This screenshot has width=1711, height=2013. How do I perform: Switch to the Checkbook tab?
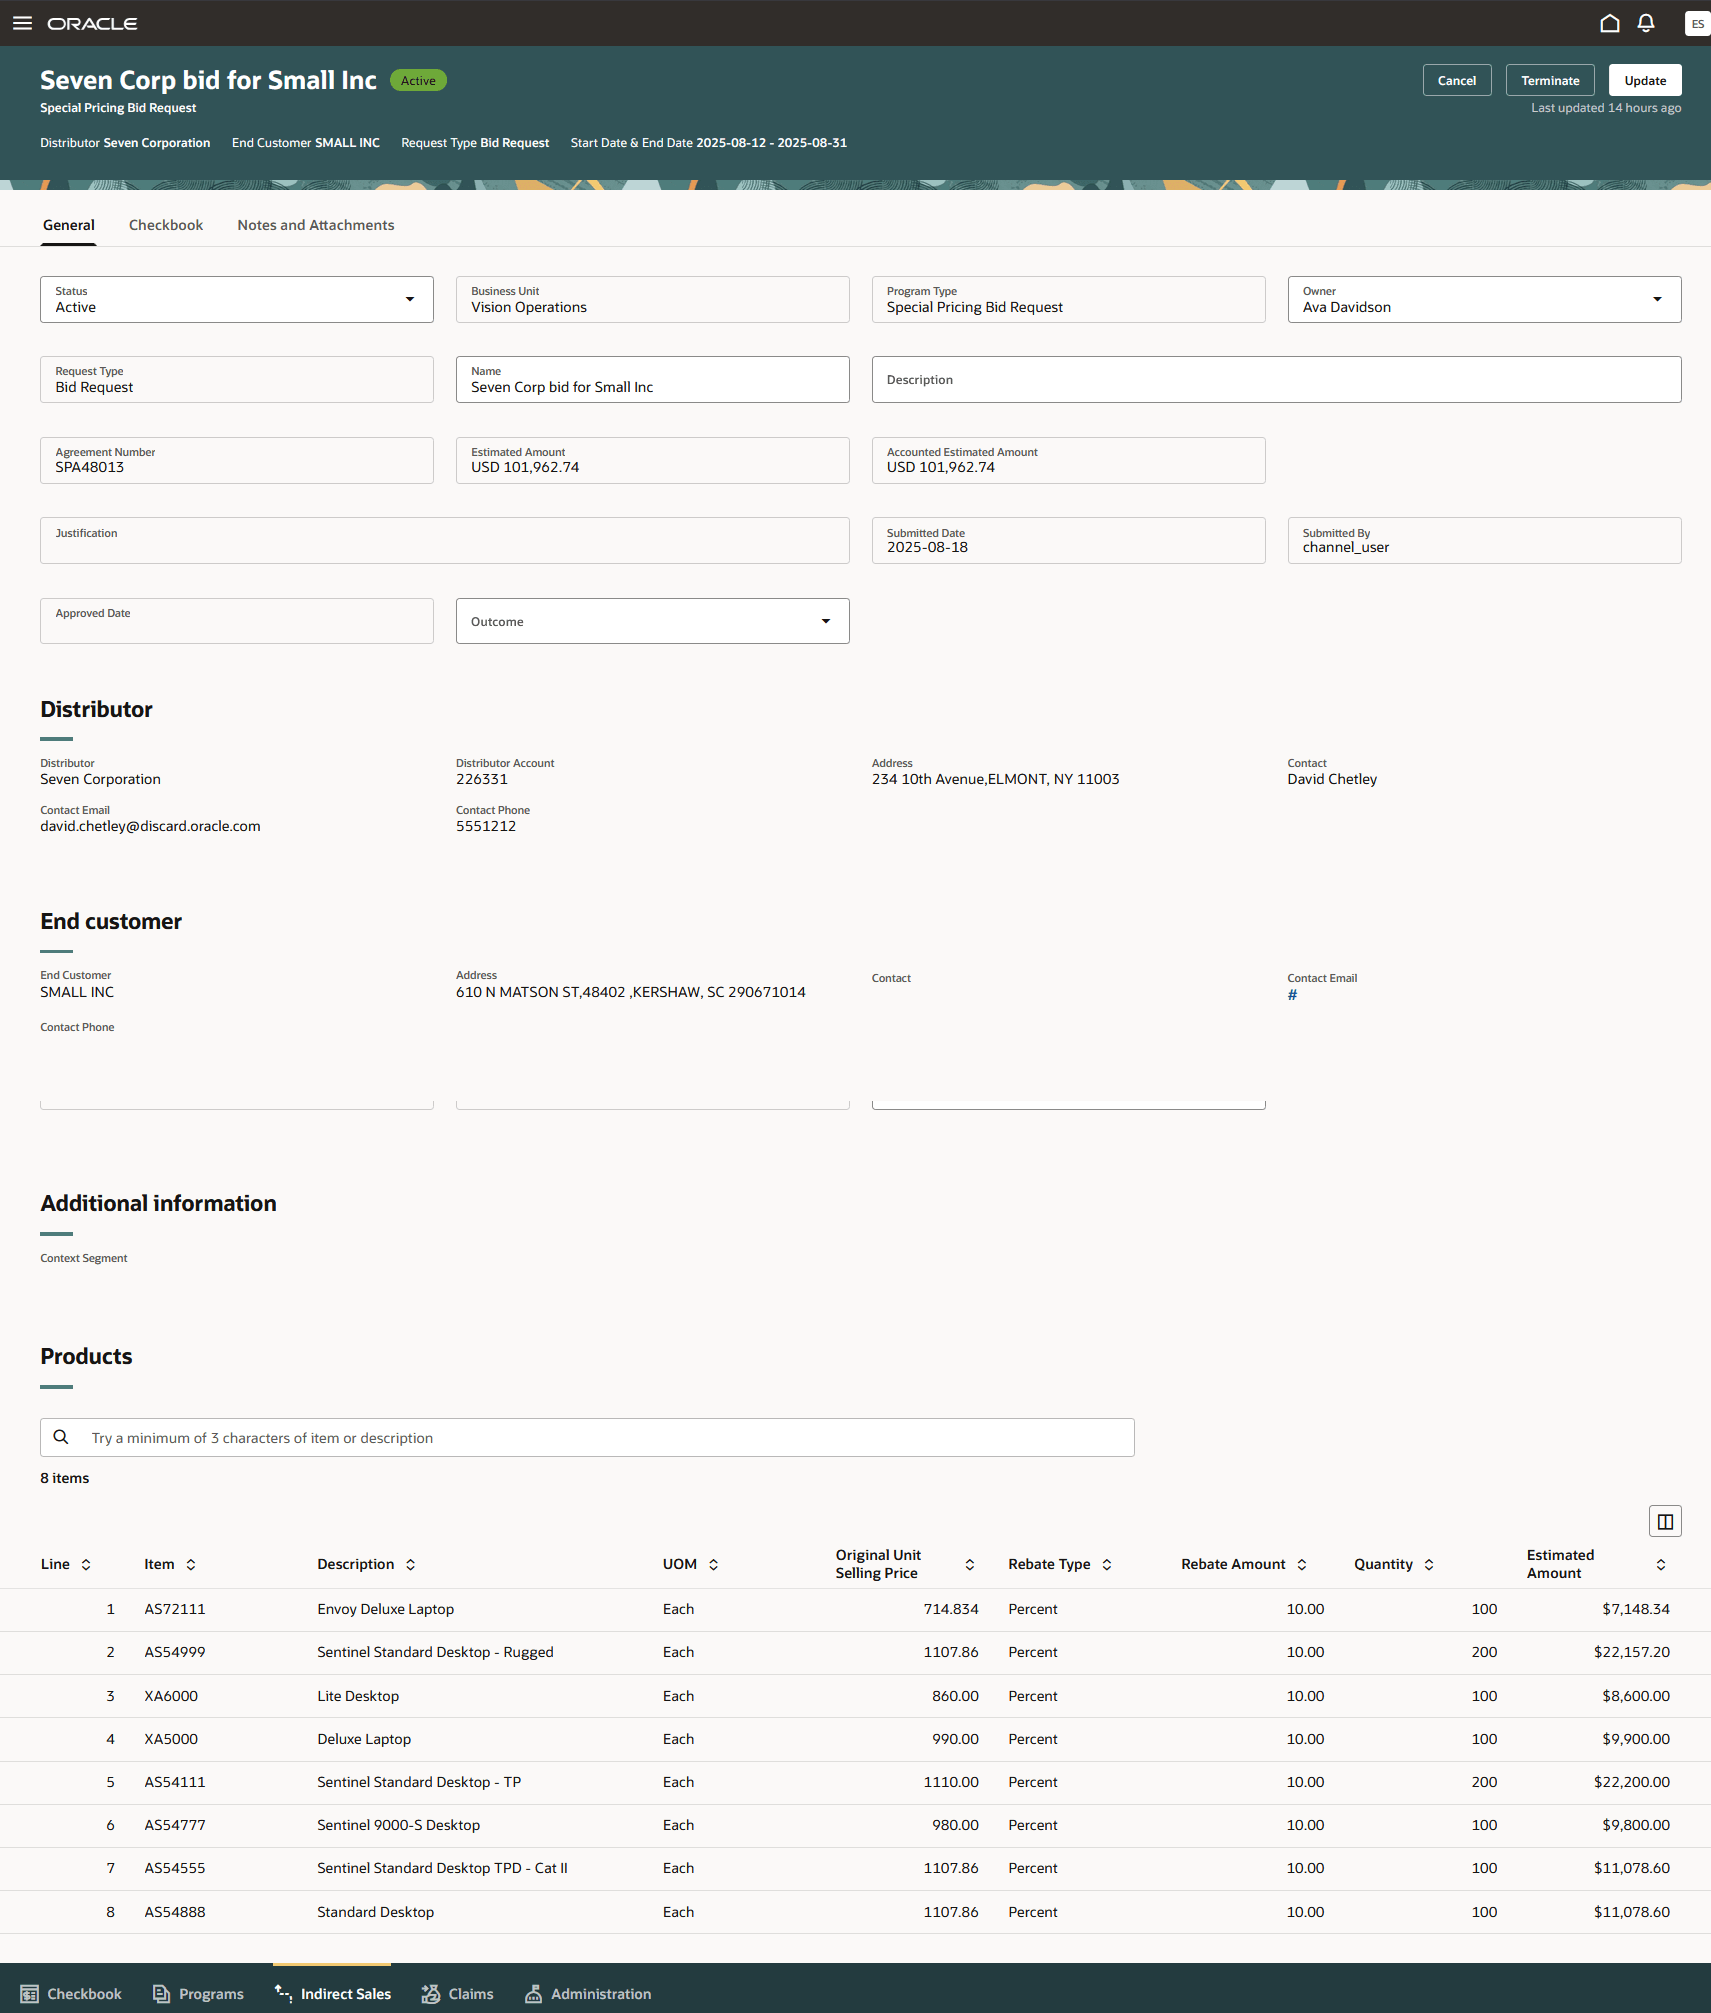(165, 224)
